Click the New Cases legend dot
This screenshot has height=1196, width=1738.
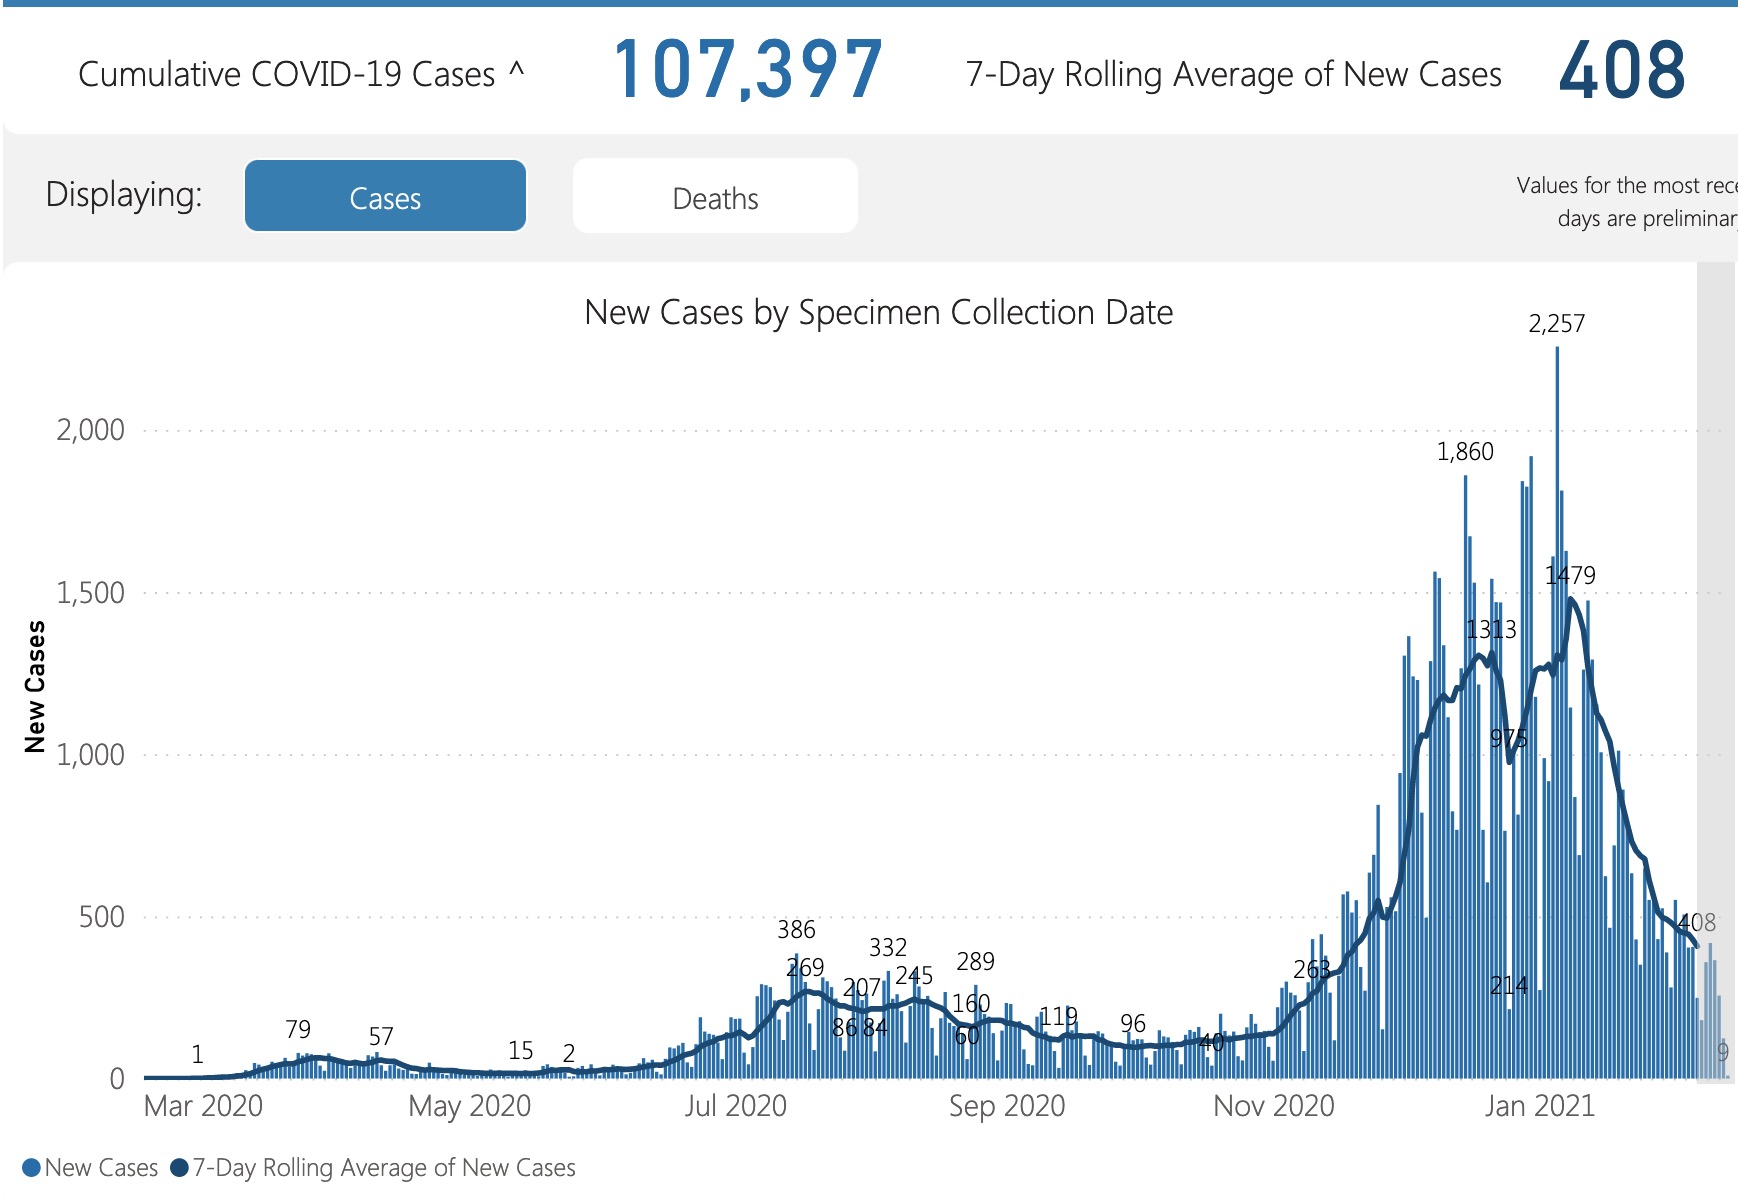tap(31, 1168)
